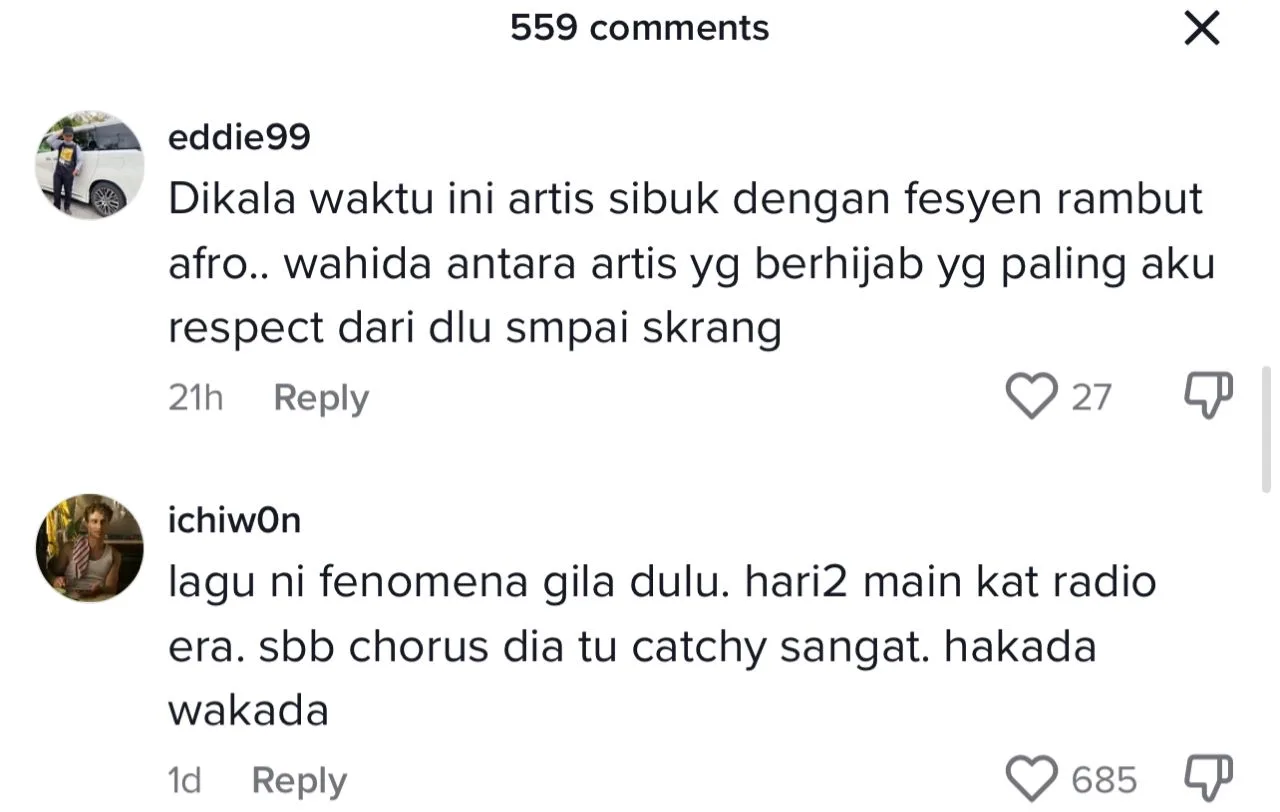Image resolution: width=1280 pixels, height=812 pixels.
Task: Click the 27 likes count
Action: pyautogui.click(x=1091, y=397)
